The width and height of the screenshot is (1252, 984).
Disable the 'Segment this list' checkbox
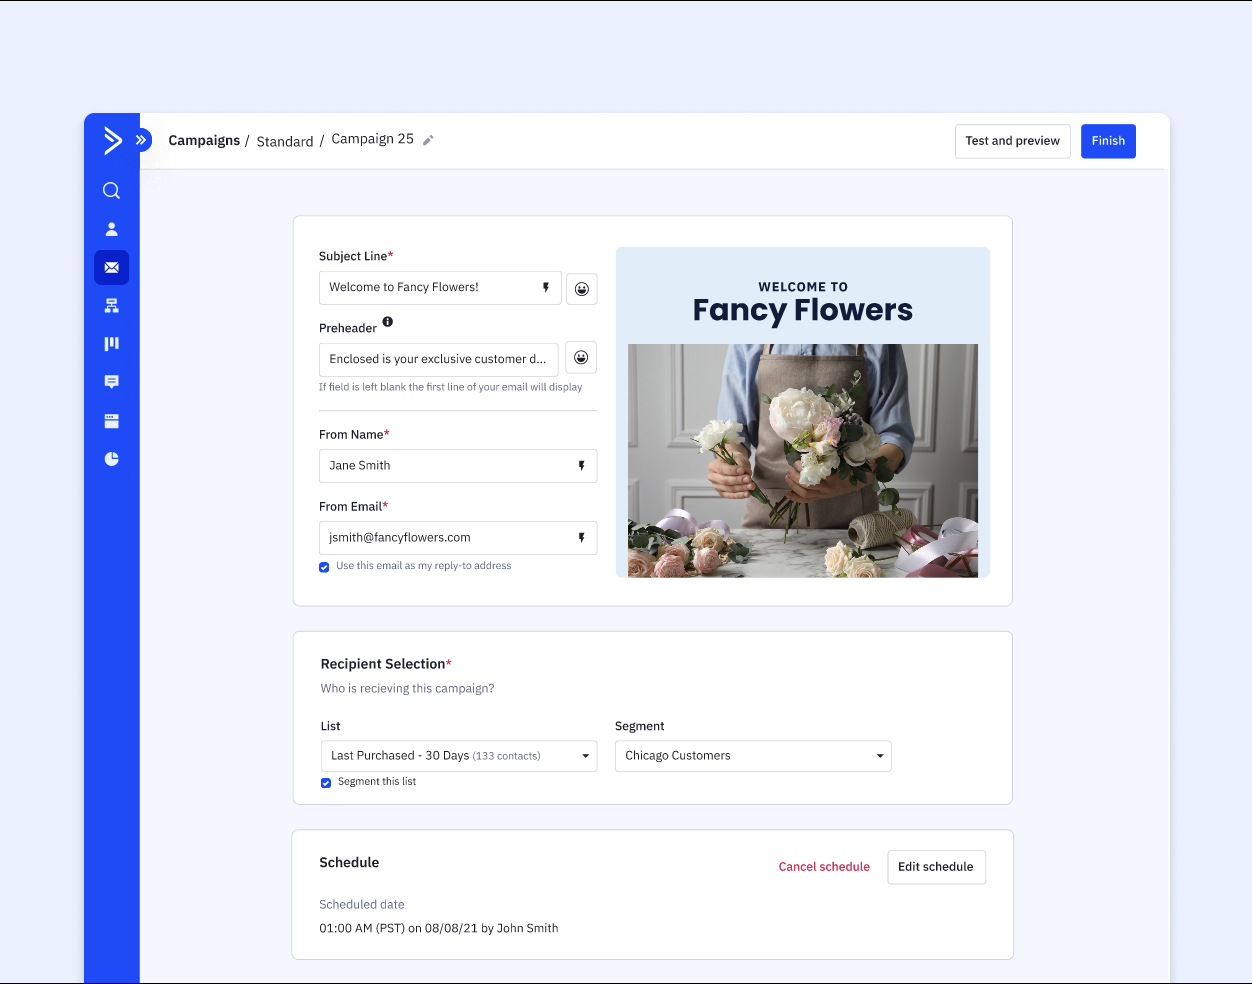(325, 782)
